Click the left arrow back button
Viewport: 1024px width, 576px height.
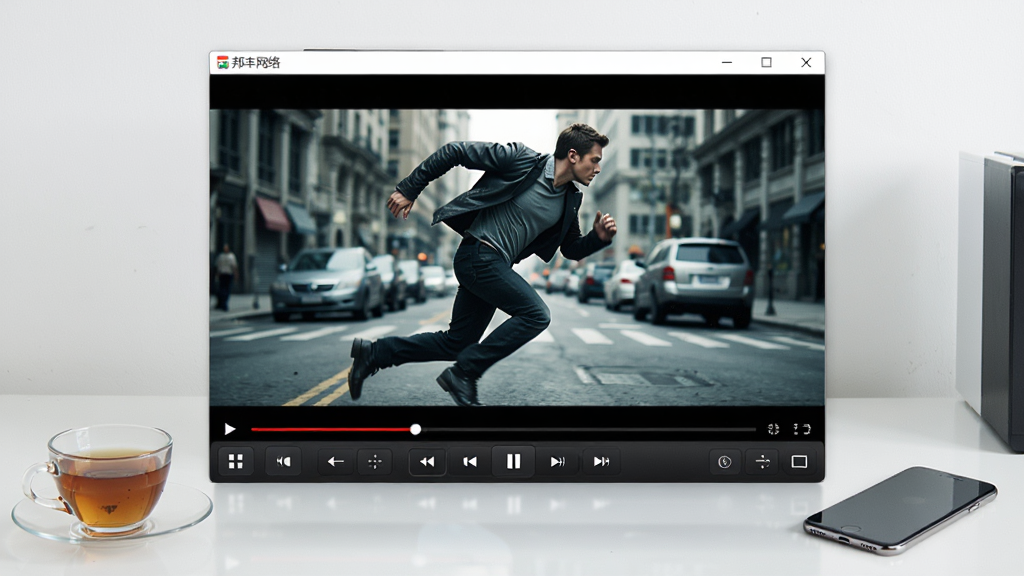click(336, 462)
